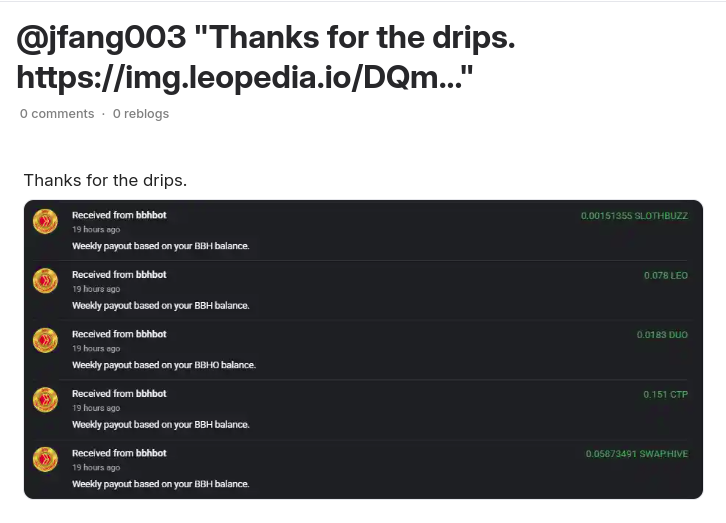Select the 0.05873491 SWAP.HIVE amount

pyautogui.click(x=637, y=454)
